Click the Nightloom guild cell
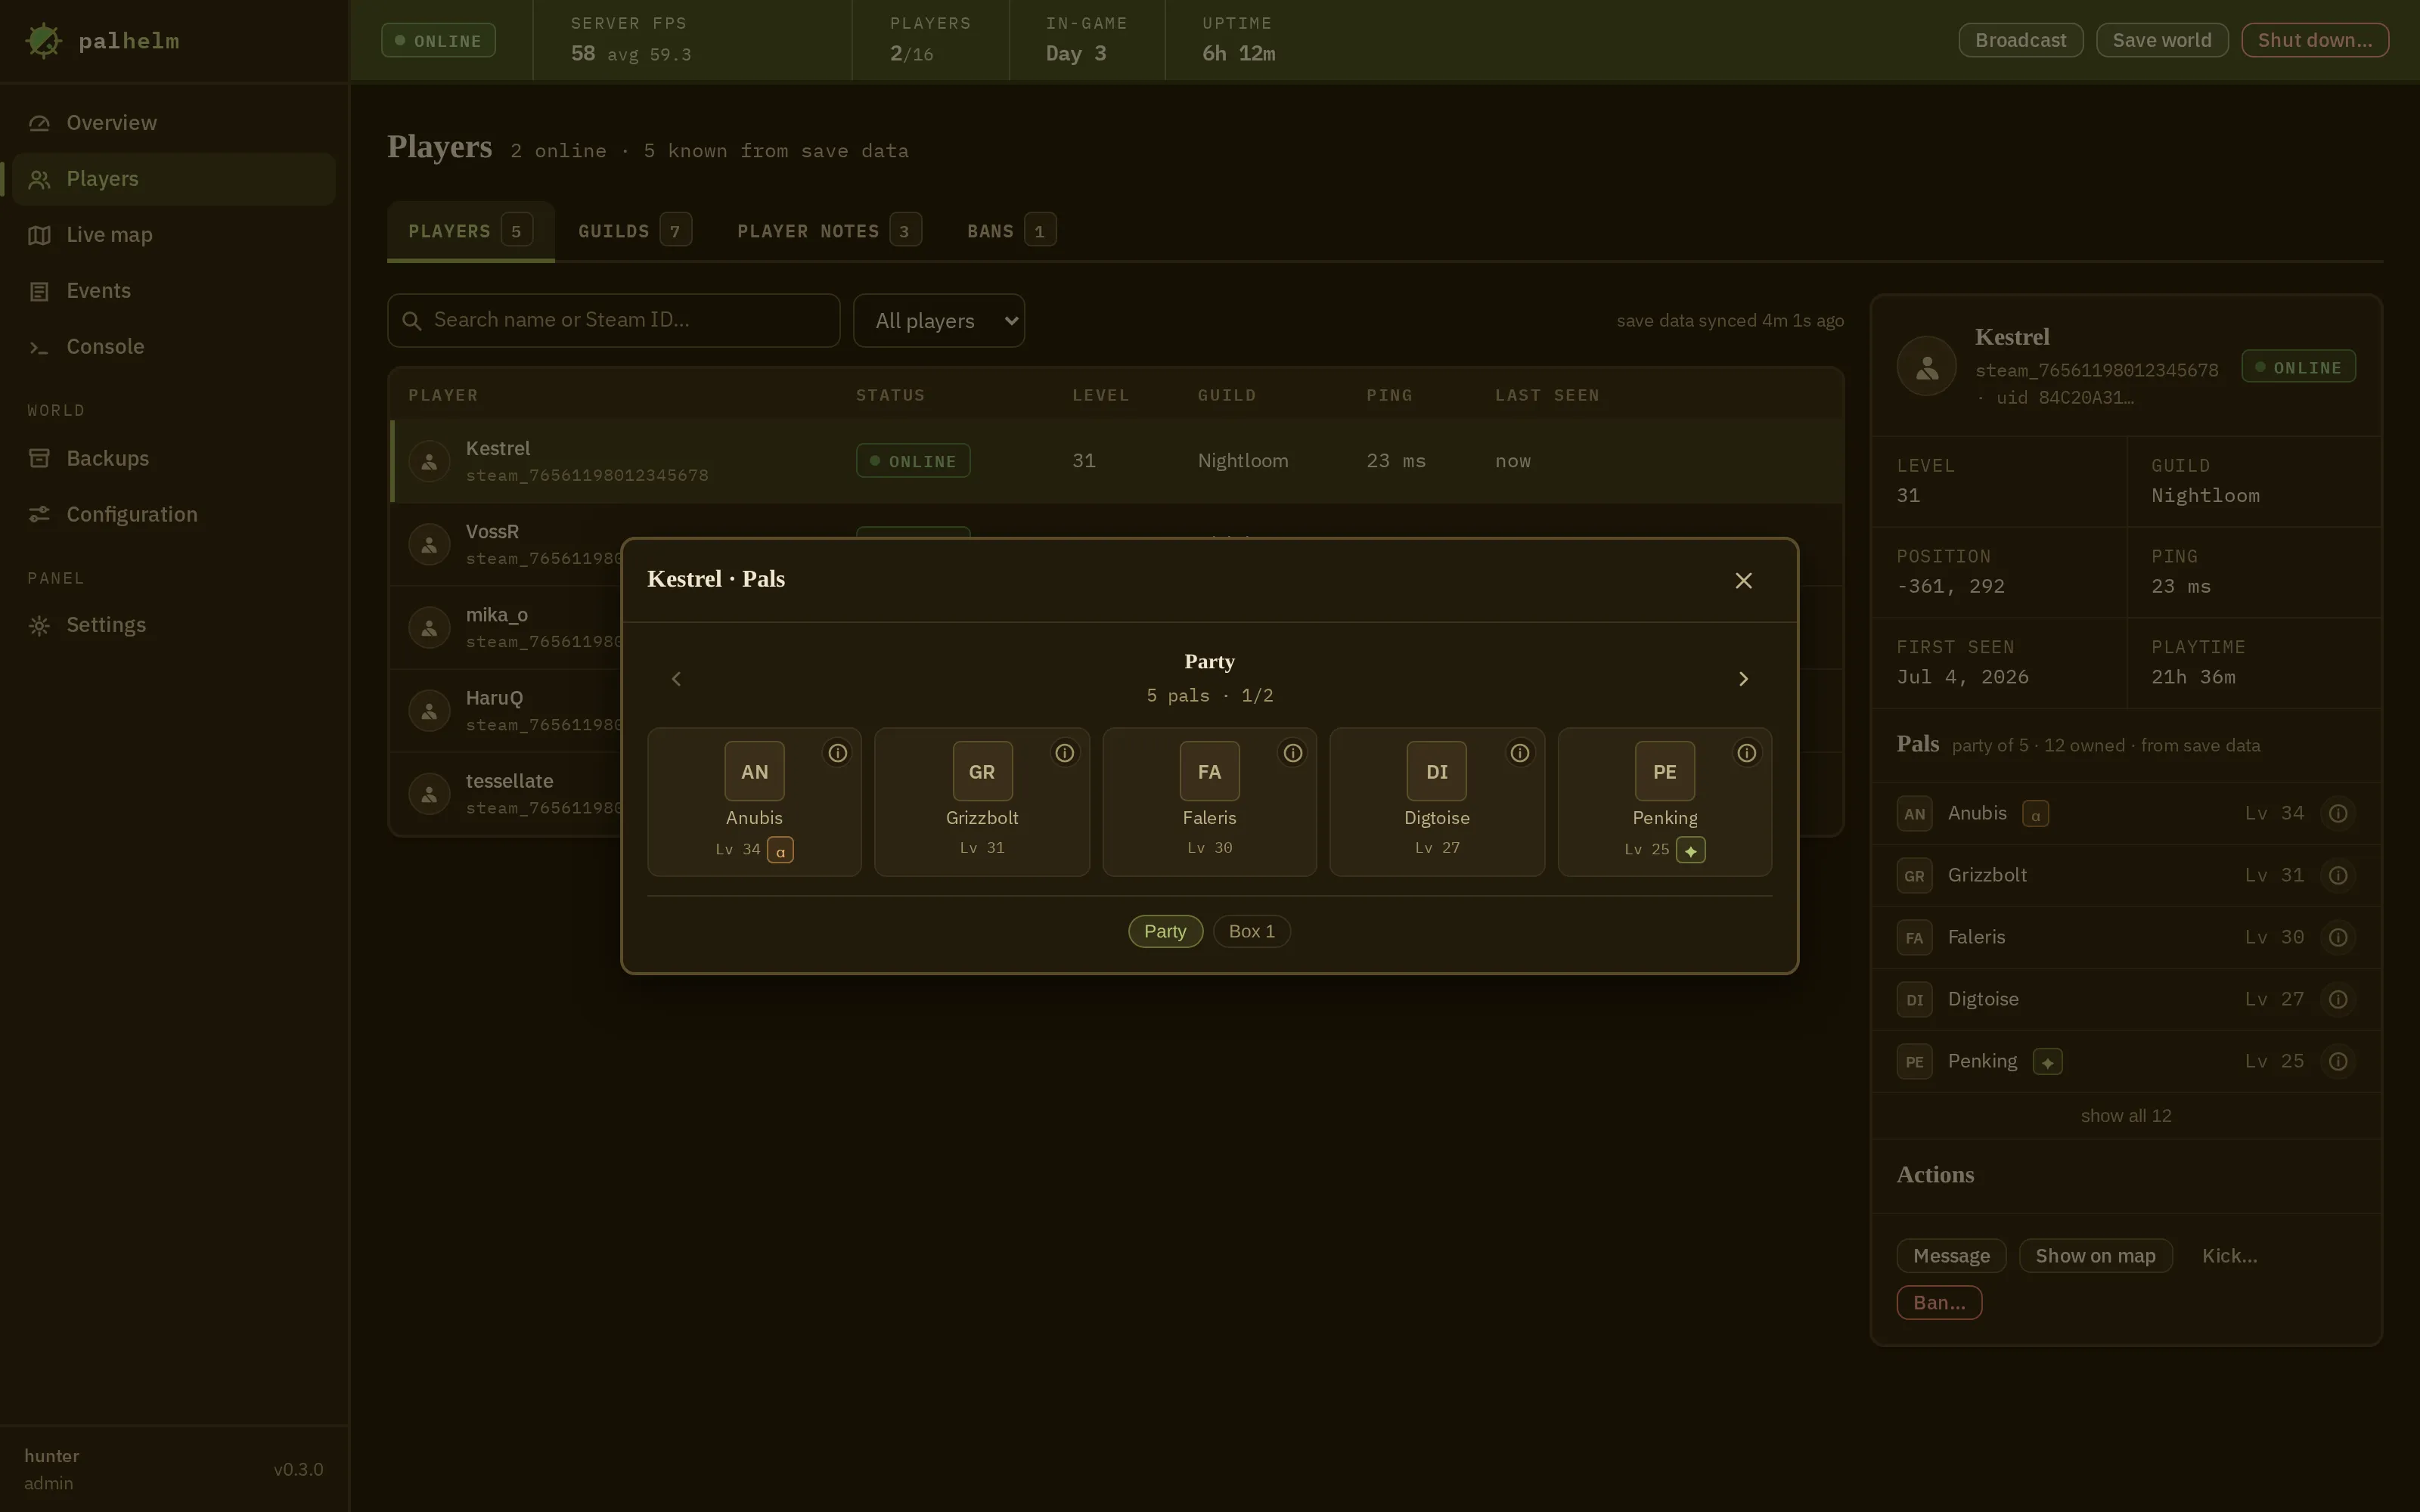The height and width of the screenshot is (1512, 2420). pyautogui.click(x=1243, y=462)
